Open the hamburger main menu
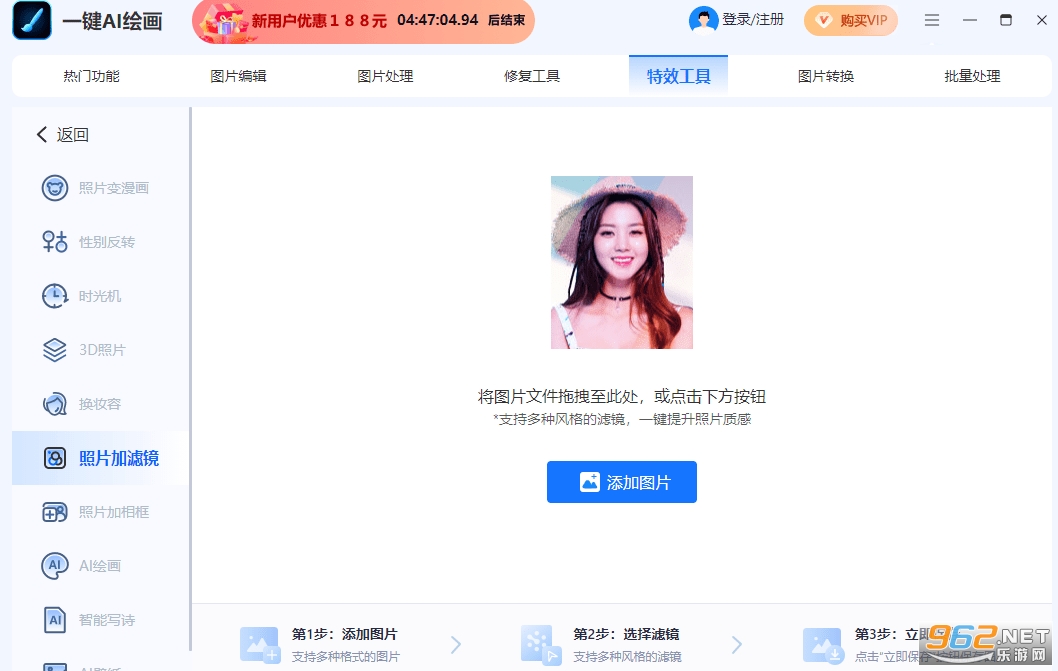This screenshot has width=1058, height=671. pyautogui.click(x=932, y=20)
